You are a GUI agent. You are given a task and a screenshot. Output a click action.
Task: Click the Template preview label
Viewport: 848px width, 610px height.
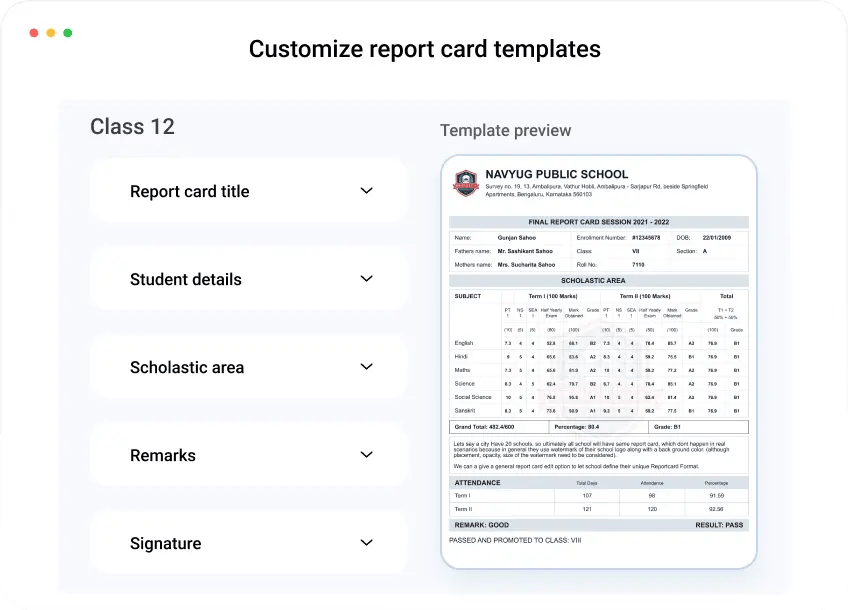coord(505,130)
